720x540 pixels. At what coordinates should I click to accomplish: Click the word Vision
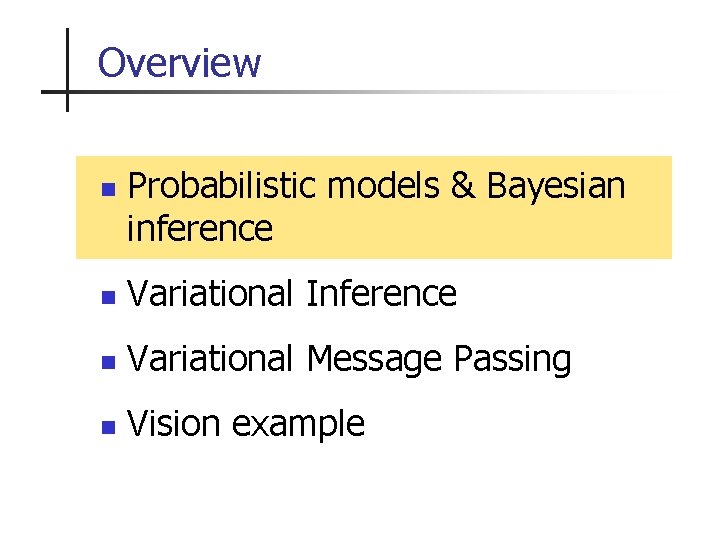pos(174,424)
